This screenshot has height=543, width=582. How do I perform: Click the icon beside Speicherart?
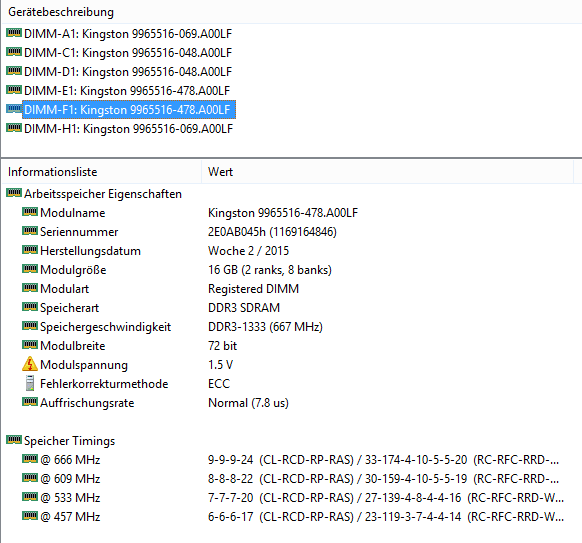click(30, 307)
